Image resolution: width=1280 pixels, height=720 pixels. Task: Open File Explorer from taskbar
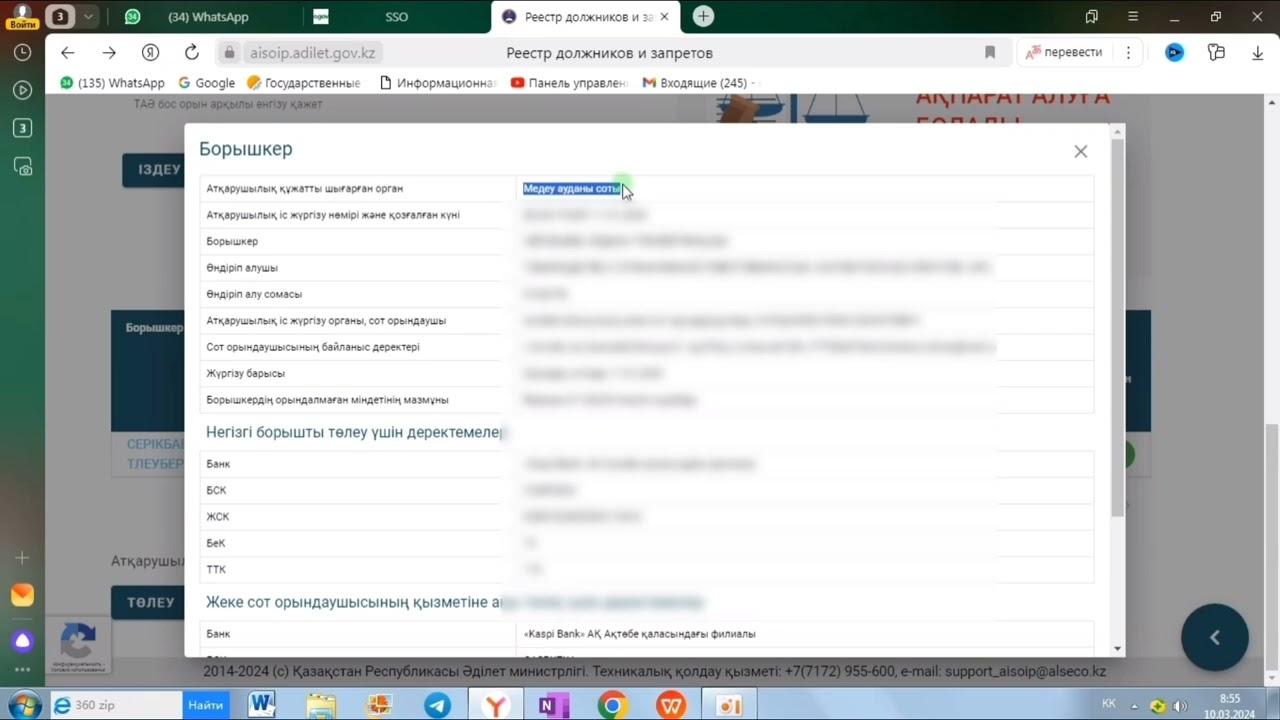coord(321,705)
